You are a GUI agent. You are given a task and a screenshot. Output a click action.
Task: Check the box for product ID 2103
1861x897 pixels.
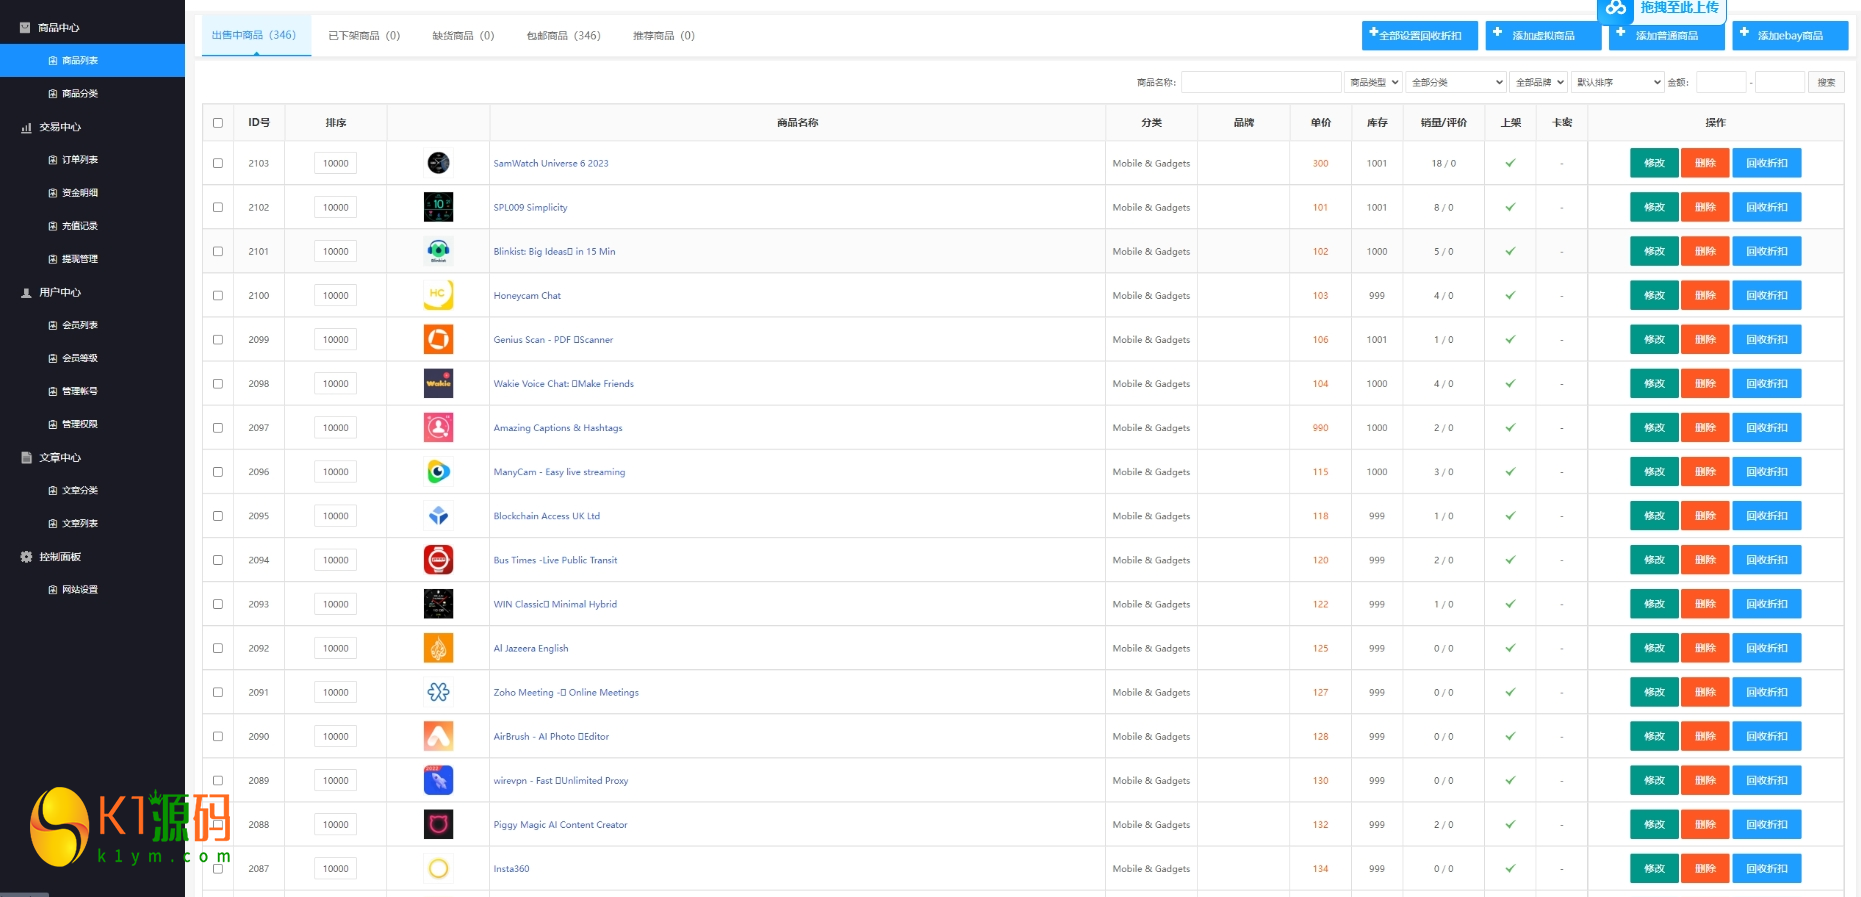218,163
